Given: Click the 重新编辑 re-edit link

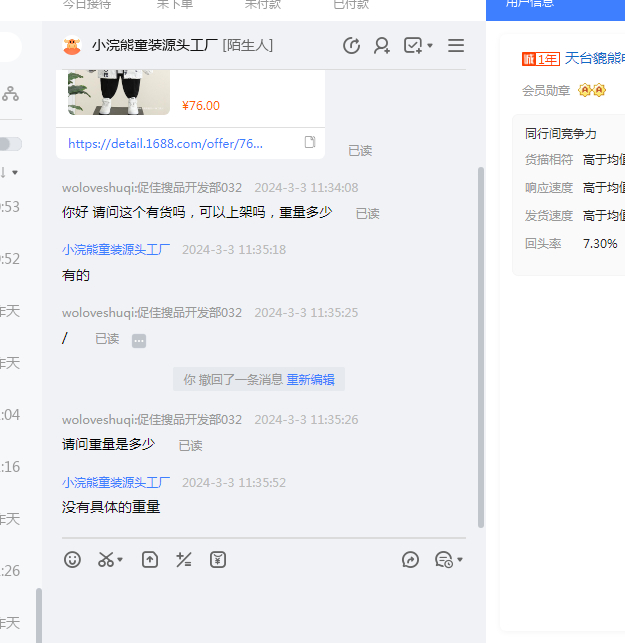Looking at the screenshot, I should click(311, 380).
